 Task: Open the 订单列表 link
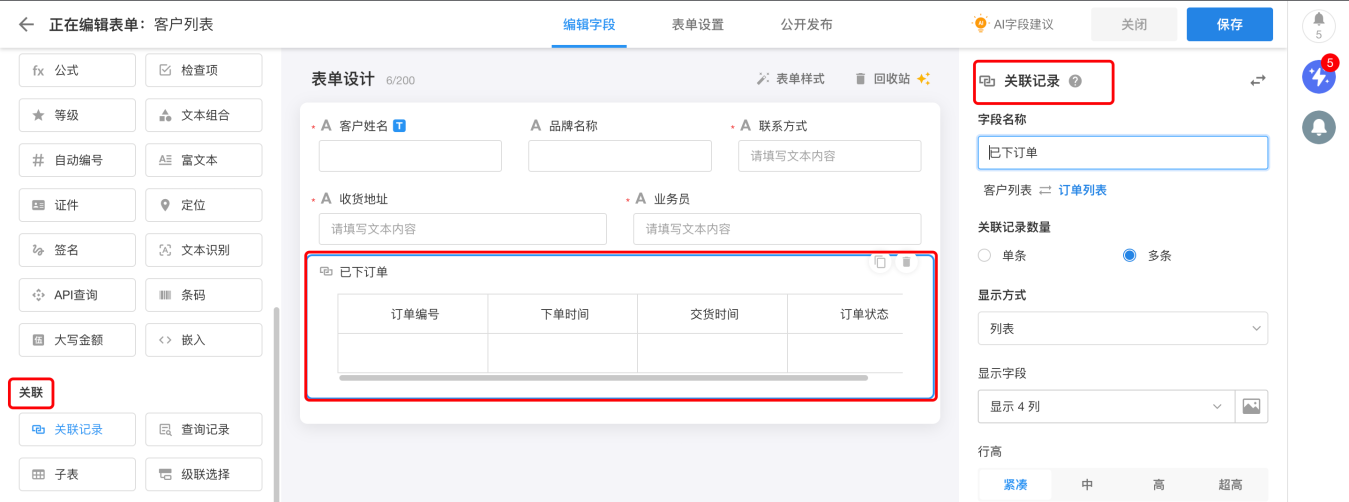(1082, 190)
